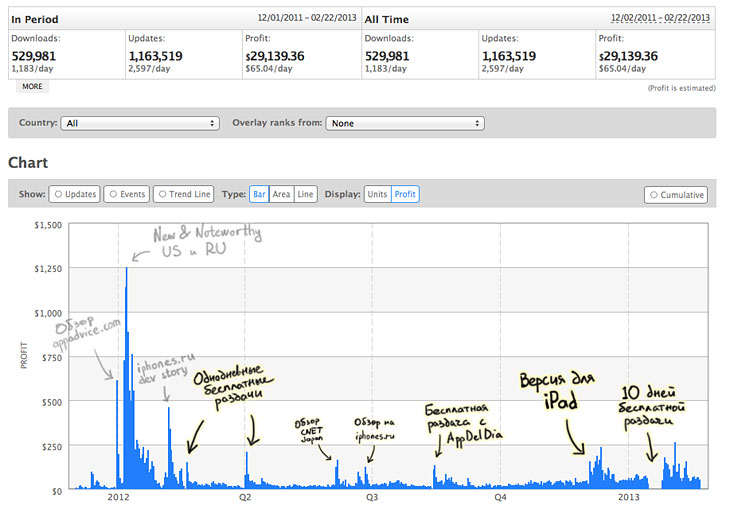Click In Period updates value 1,163,519
730x509 pixels.
(x=155, y=56)
